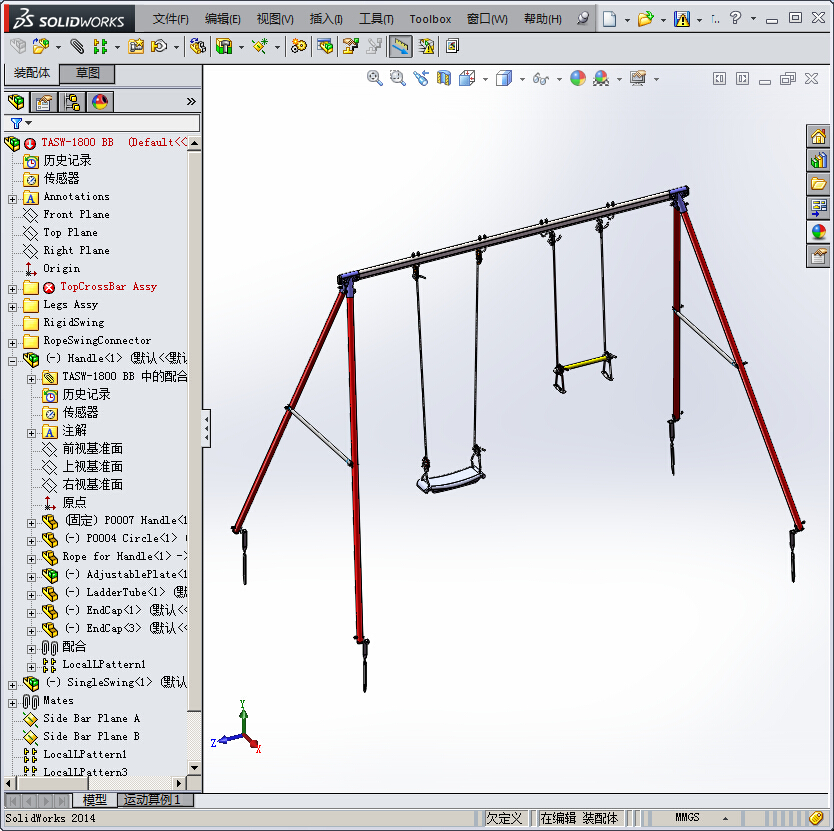The width and height of the screenshot is (834, 831).
Task: Click the Smart Fasteners icon
Action: (136, 47)
